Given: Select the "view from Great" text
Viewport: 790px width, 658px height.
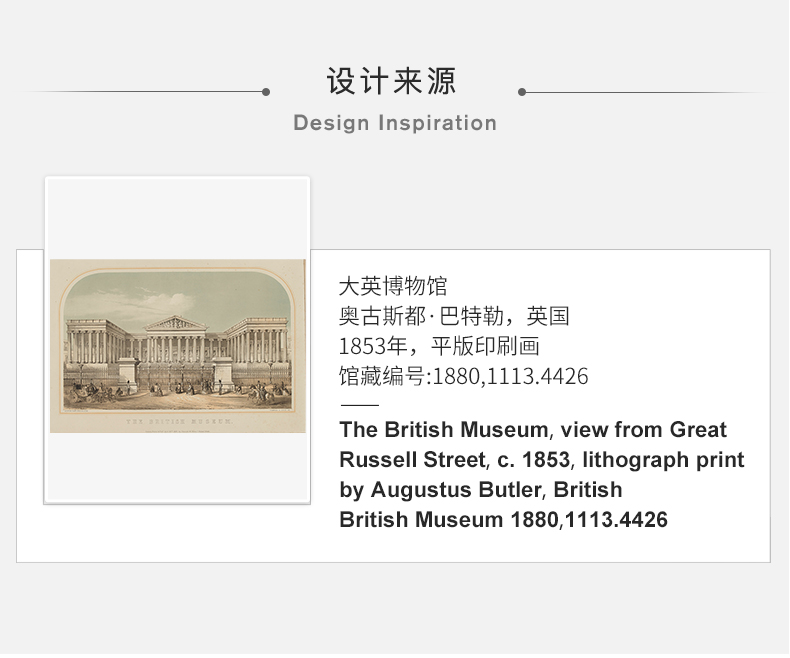Looking at the screenshot, I should pyautogui.click(x=643, y=430).
